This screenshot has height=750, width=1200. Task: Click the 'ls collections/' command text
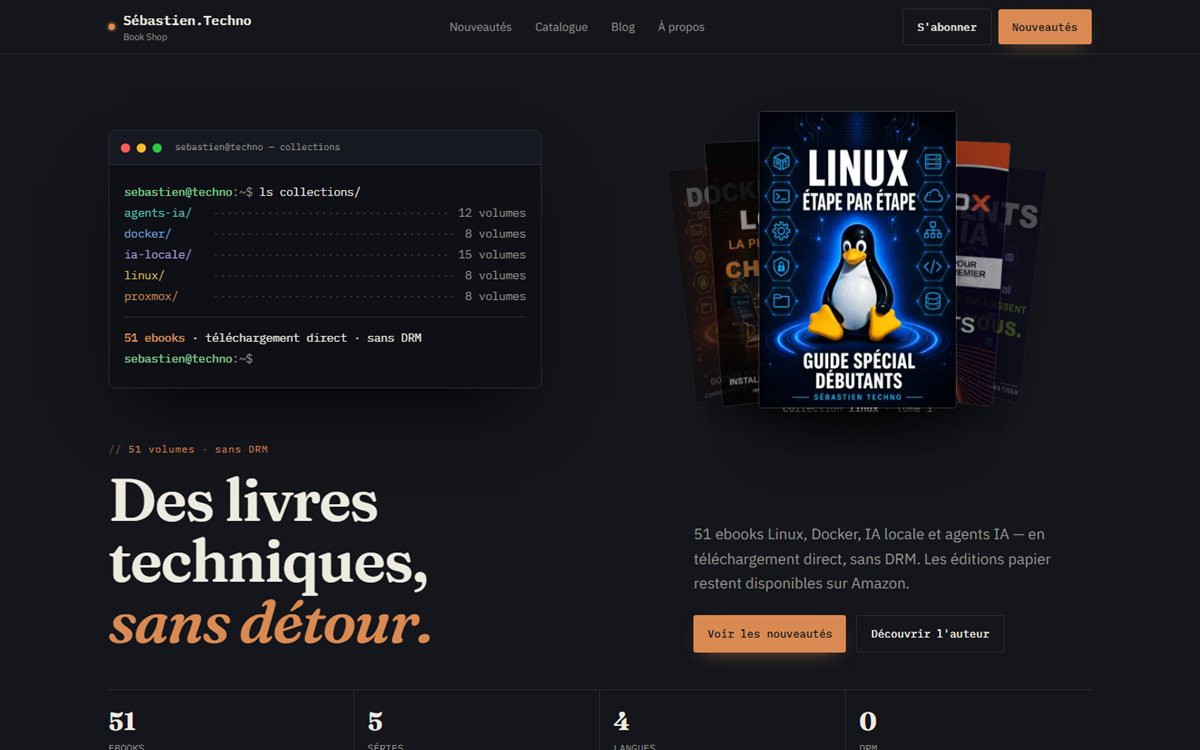click(x=309, y=192)
